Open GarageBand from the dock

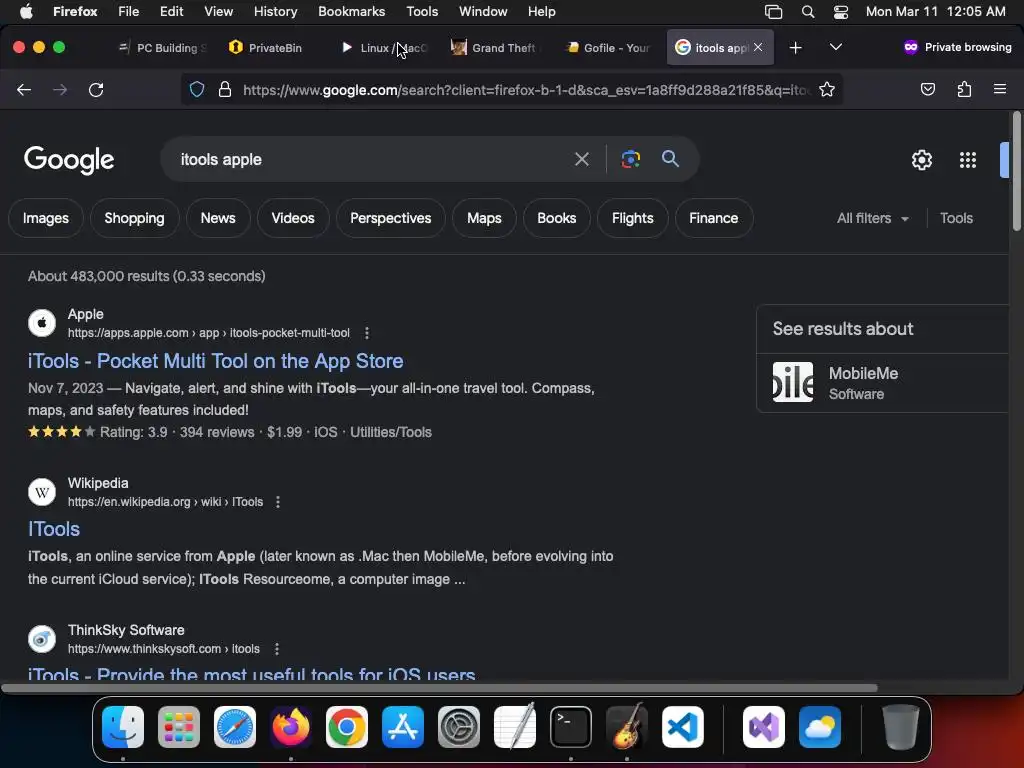[x=627, y=727]
